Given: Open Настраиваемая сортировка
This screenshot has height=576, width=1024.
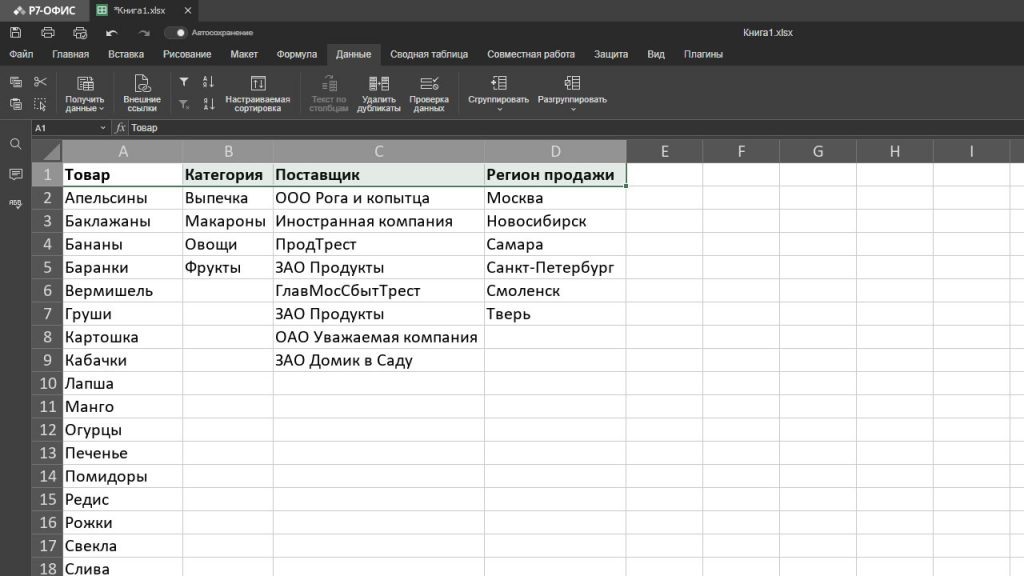Looking at the screenshot, I should (257, 93).
